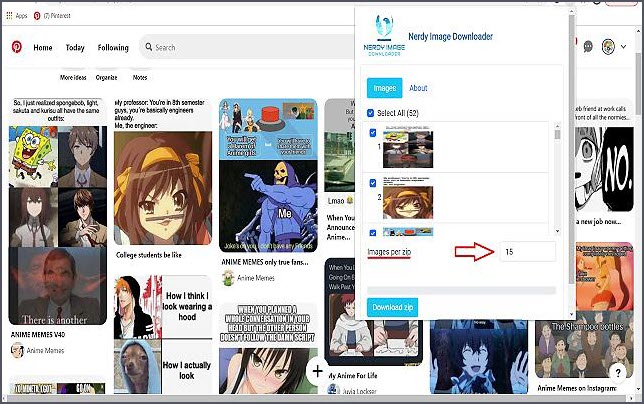Image resolution: width=644 pixels, height=404 pixels.
Task: Open the College students be like pin
Action: point(163,172)
